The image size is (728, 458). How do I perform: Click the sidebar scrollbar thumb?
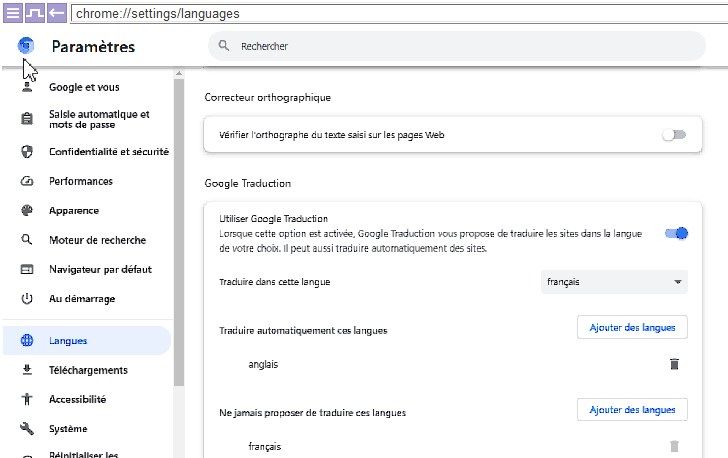tap(179, 232)
